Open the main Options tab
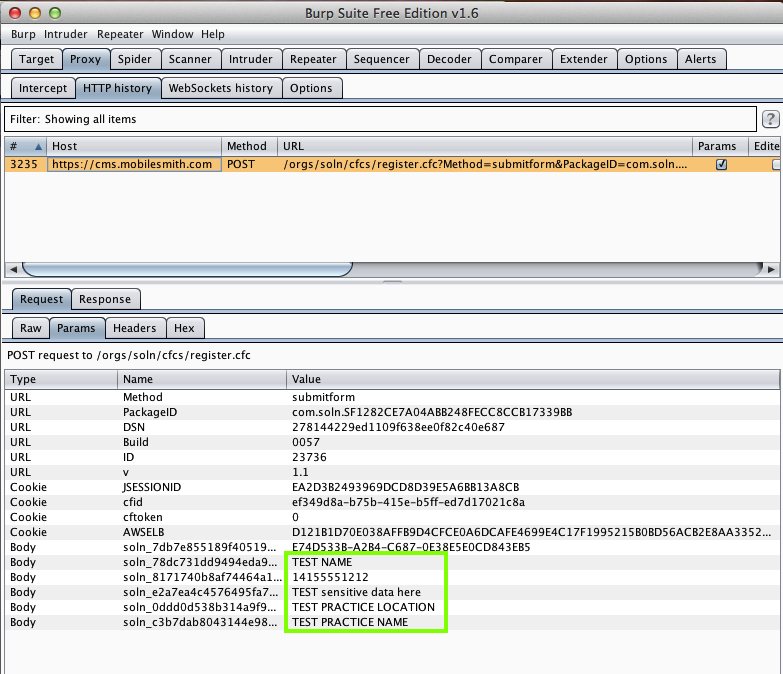 pos(646,59)
